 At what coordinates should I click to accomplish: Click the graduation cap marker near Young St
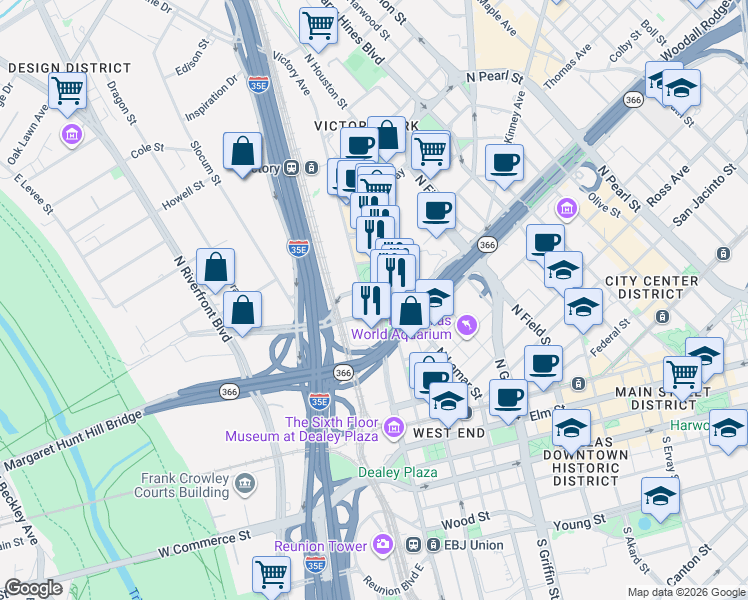(660, 500)
